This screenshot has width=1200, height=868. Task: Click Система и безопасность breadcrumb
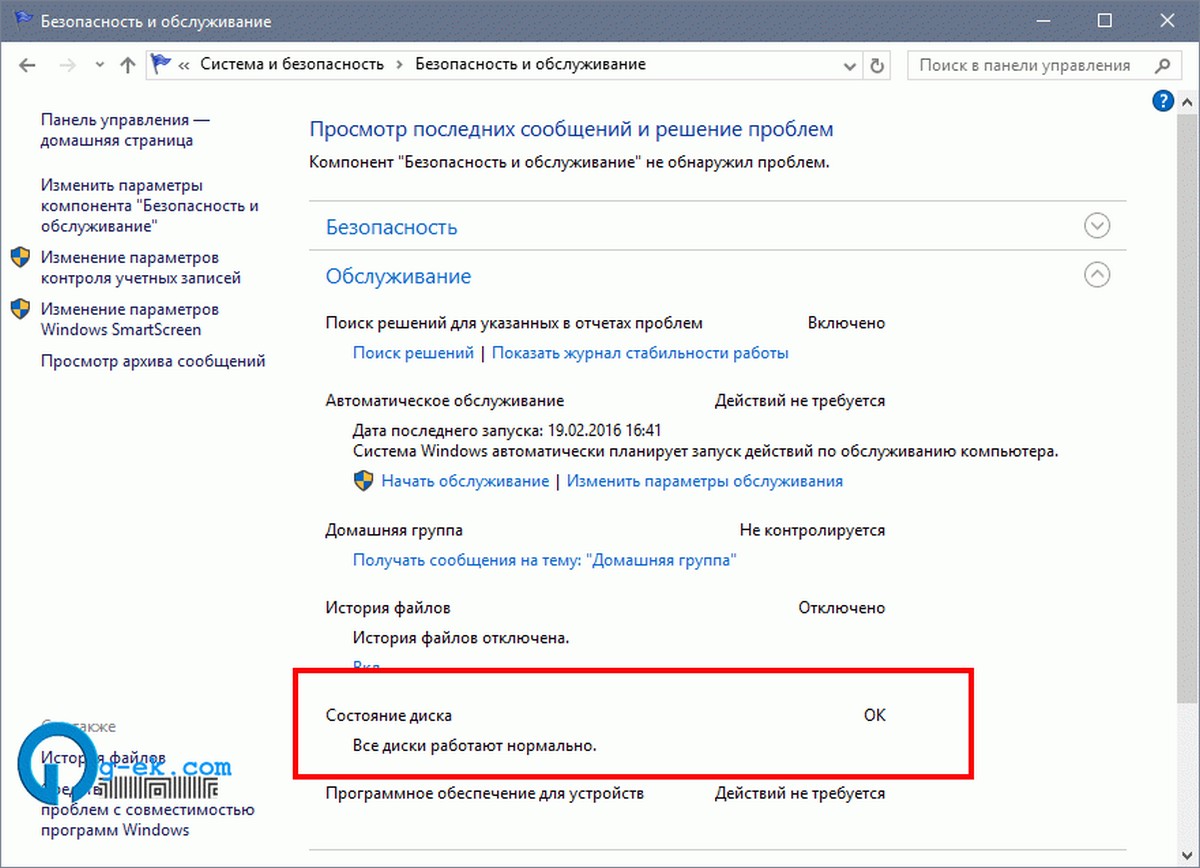click(x=292, y=64)
